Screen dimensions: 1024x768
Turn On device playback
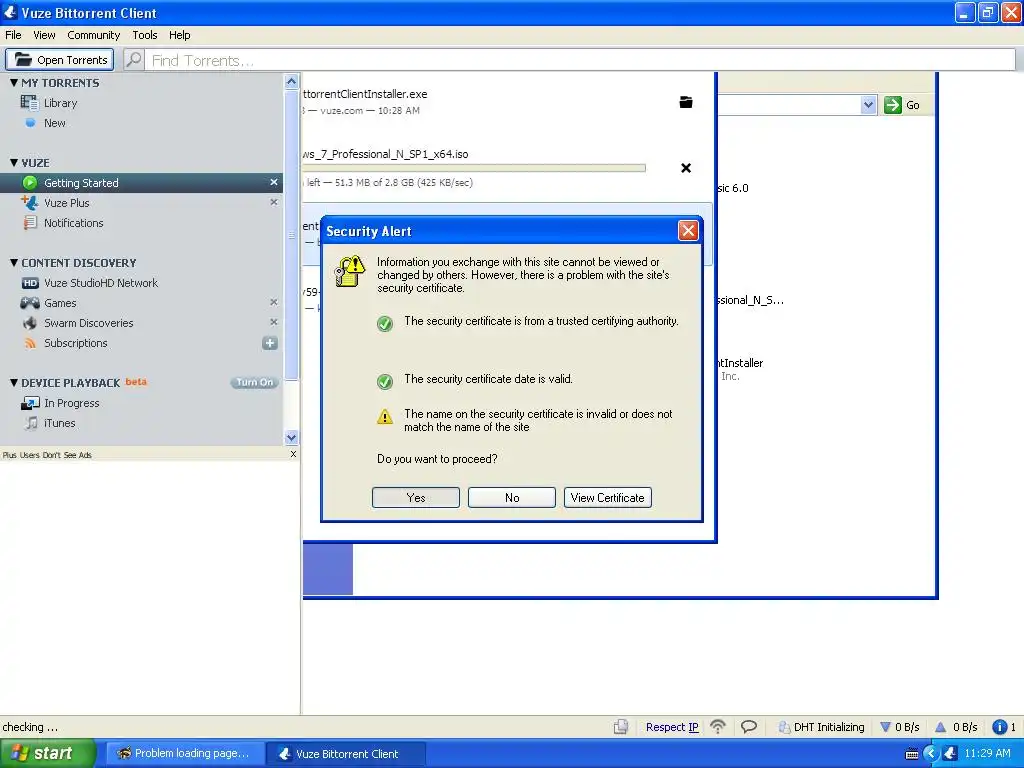[x=255, y=383]
